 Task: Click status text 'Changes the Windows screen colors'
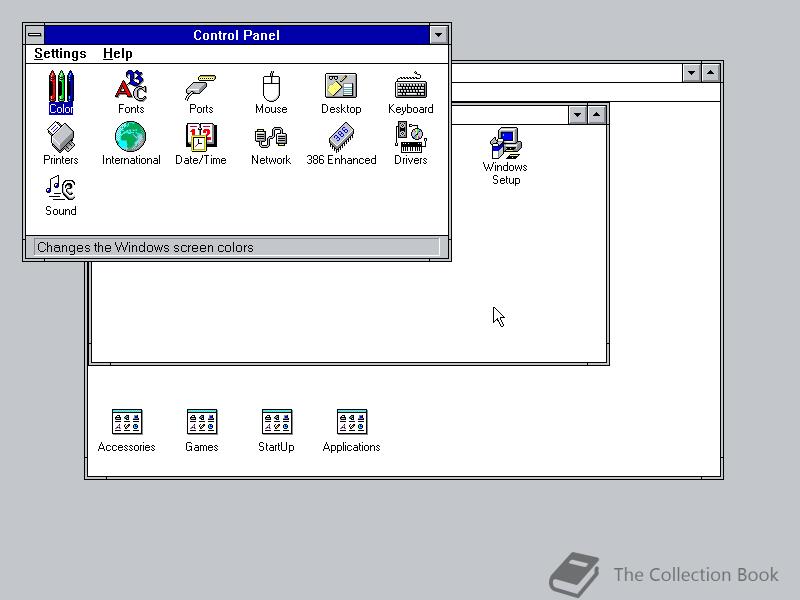(x=145, y=247)
